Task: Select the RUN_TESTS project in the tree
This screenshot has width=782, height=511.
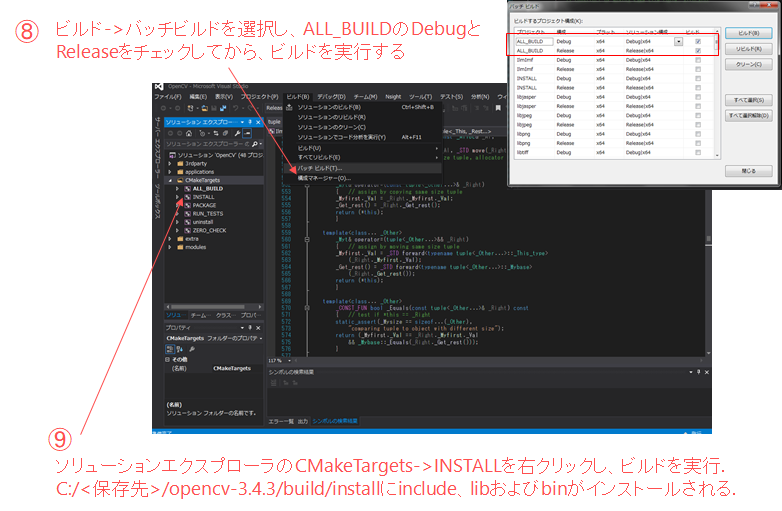Action: tap(207, 214)
